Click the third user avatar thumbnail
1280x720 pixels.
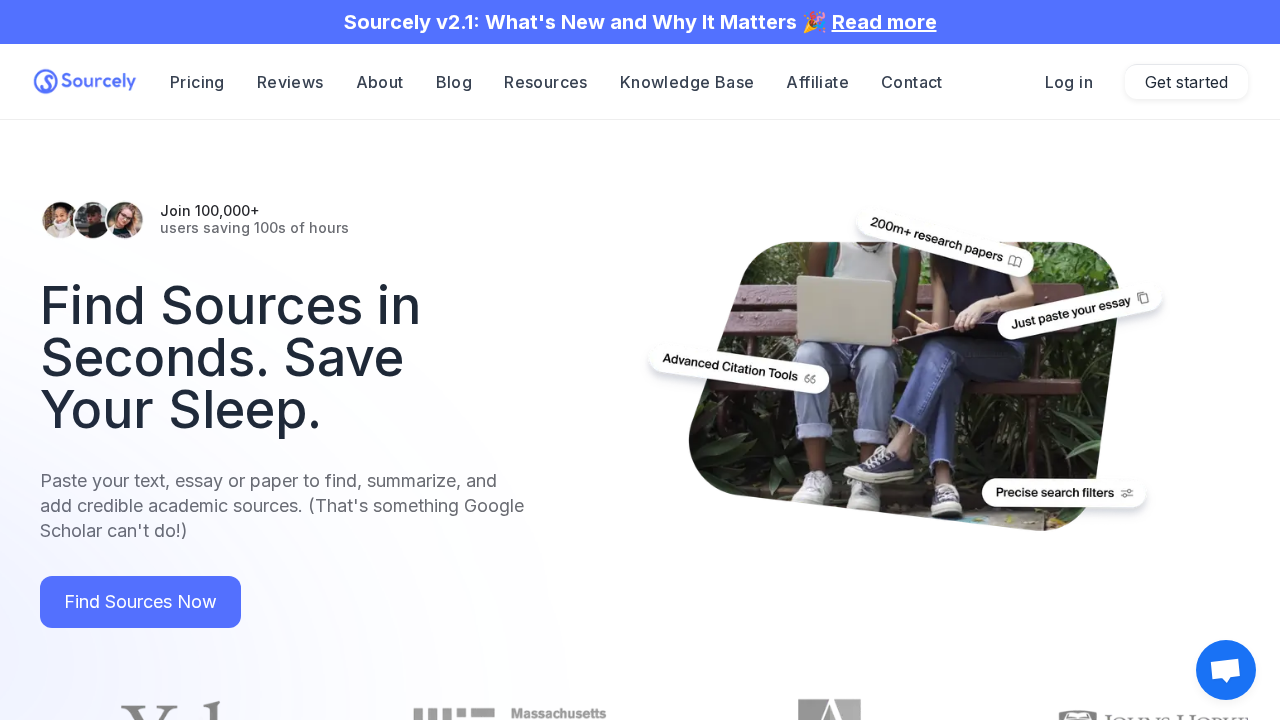click(x=125, y=220)
